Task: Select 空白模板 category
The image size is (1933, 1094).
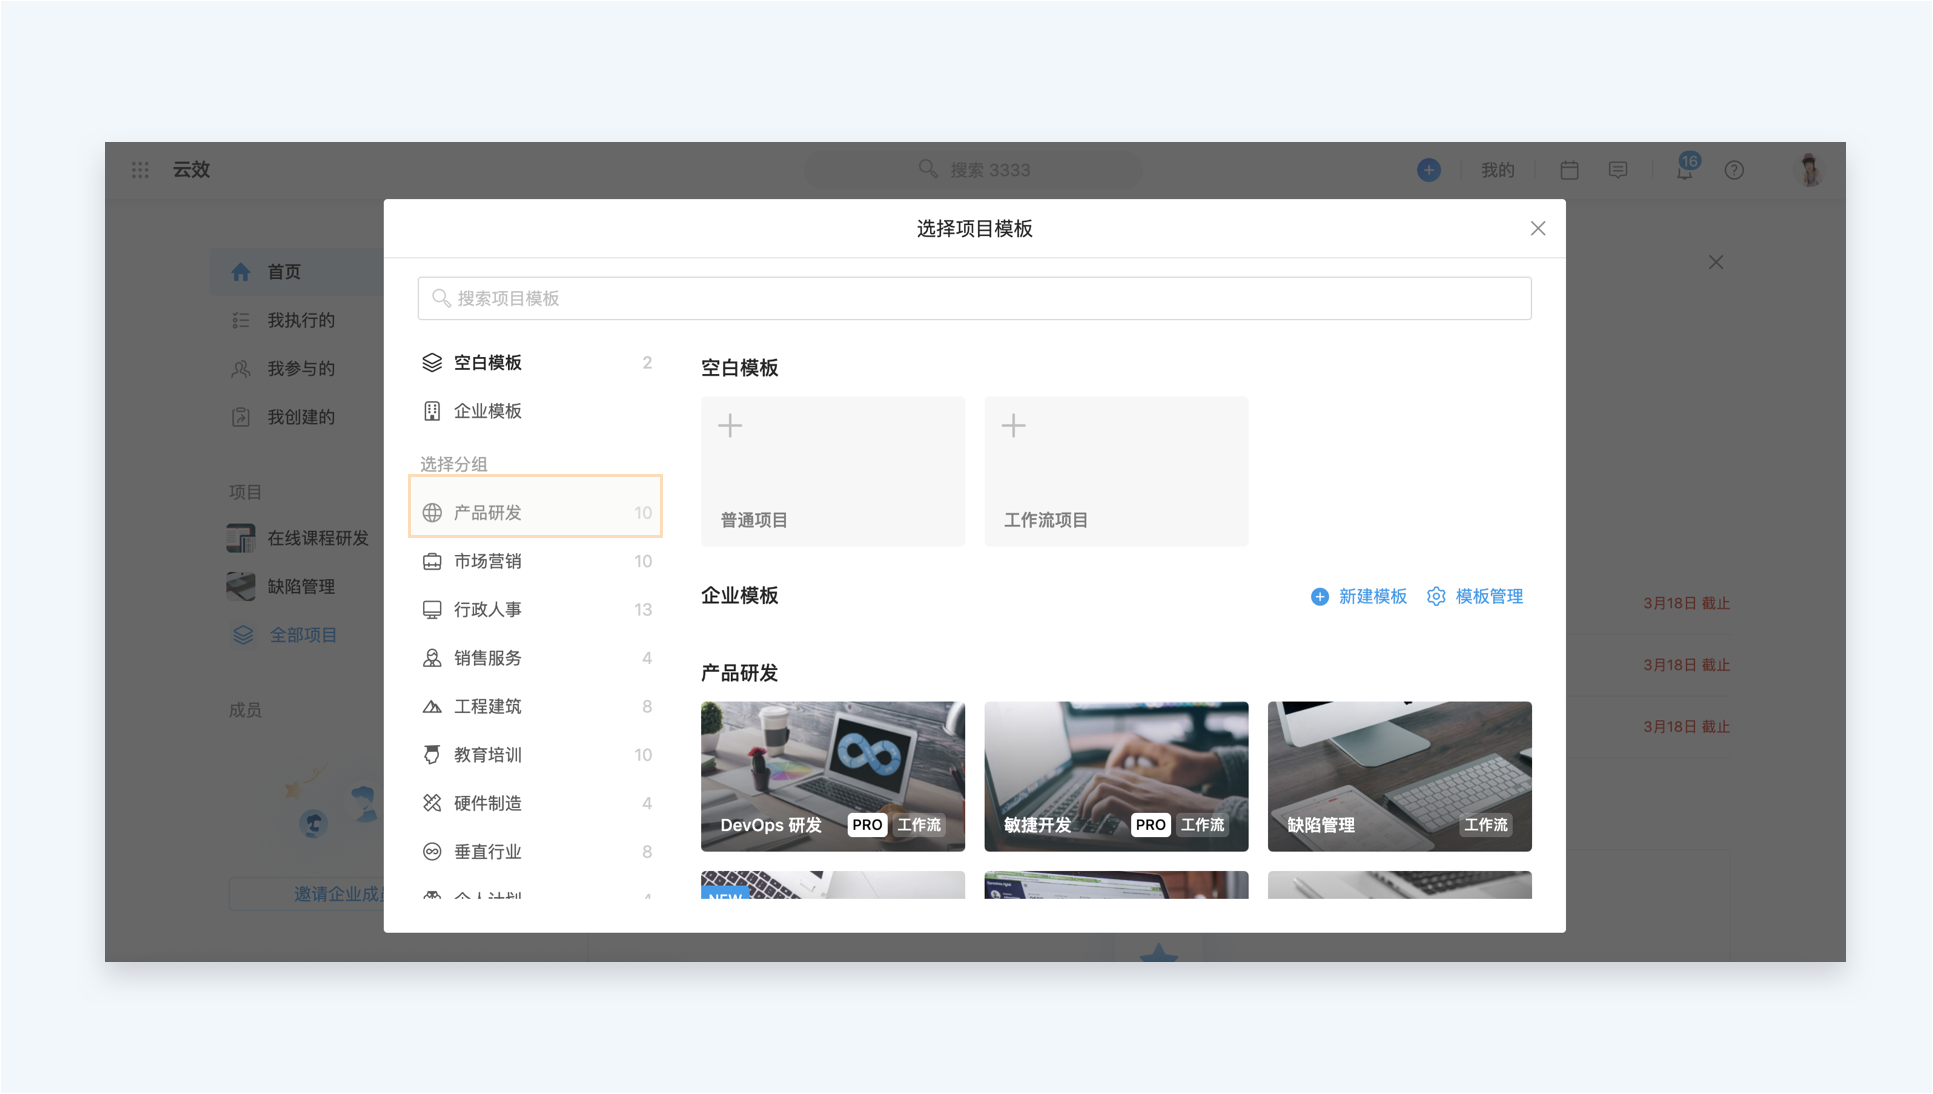Action: click(537, 363)
